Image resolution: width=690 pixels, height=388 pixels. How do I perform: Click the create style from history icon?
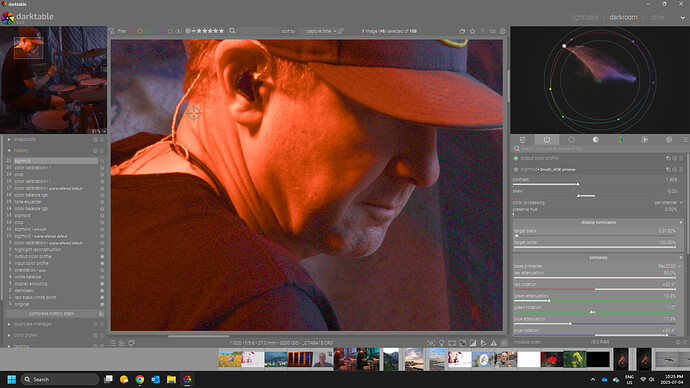(x=101, y=314)
